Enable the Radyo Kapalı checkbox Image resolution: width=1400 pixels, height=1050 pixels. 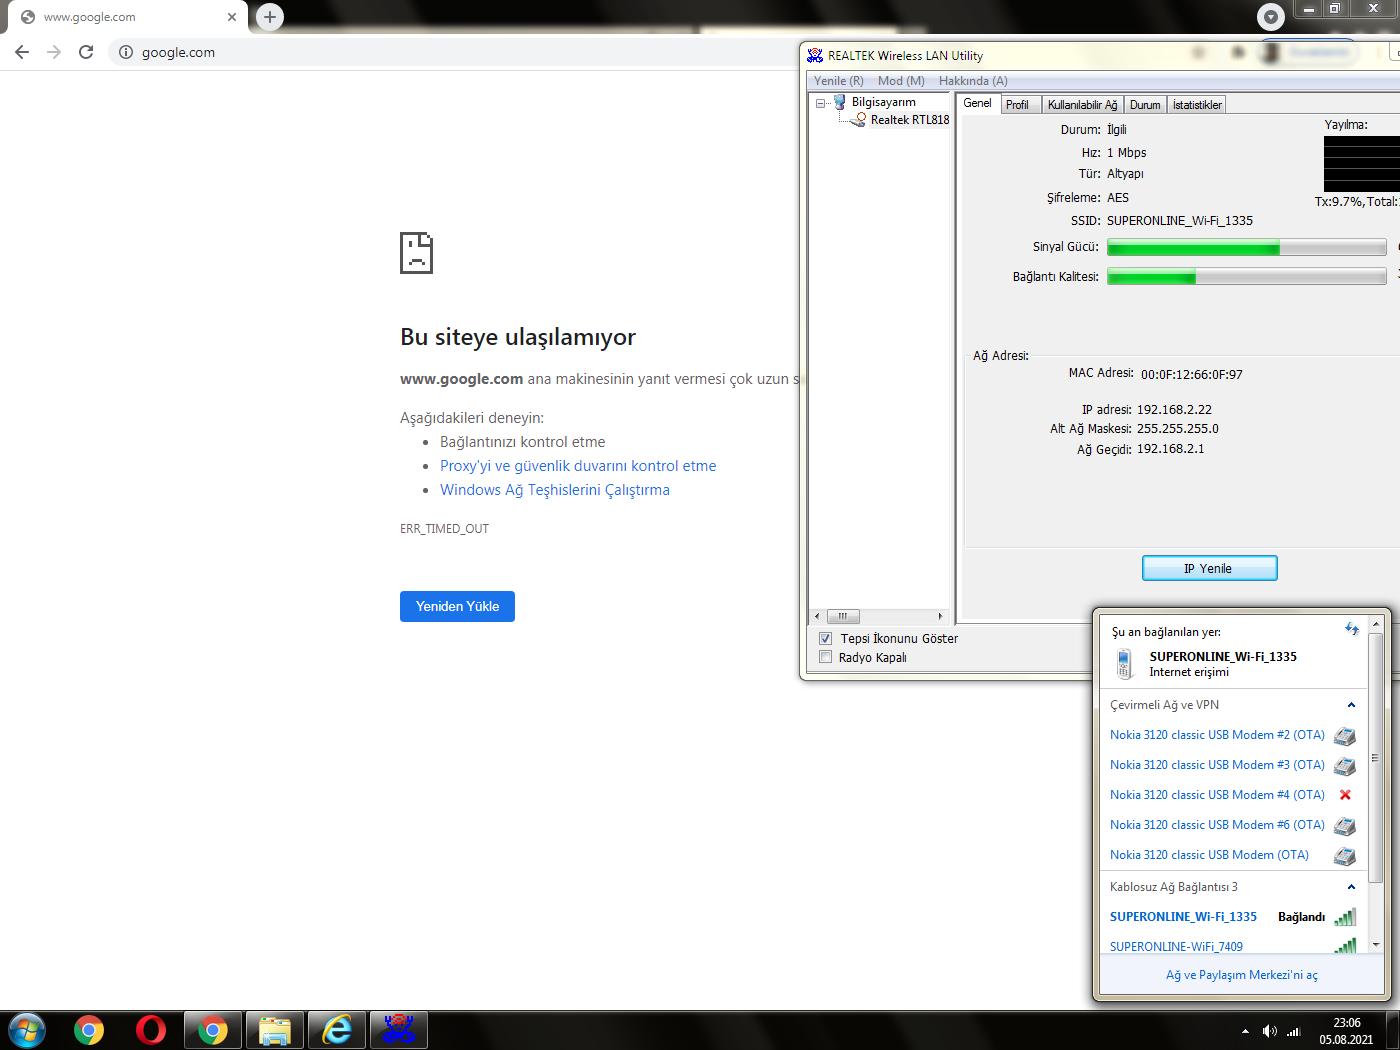[x=826, y=657]
